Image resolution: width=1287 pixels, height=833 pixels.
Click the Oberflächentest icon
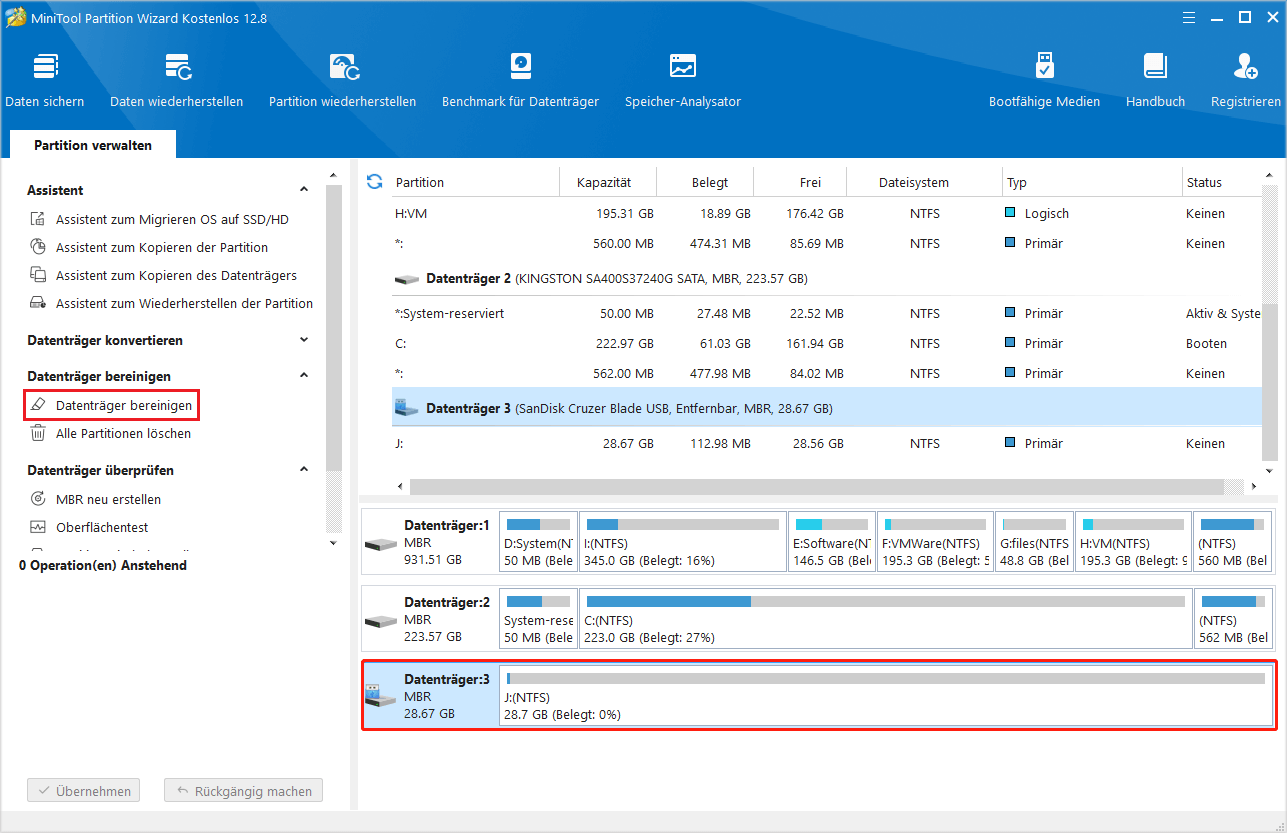tap(38, 527)
